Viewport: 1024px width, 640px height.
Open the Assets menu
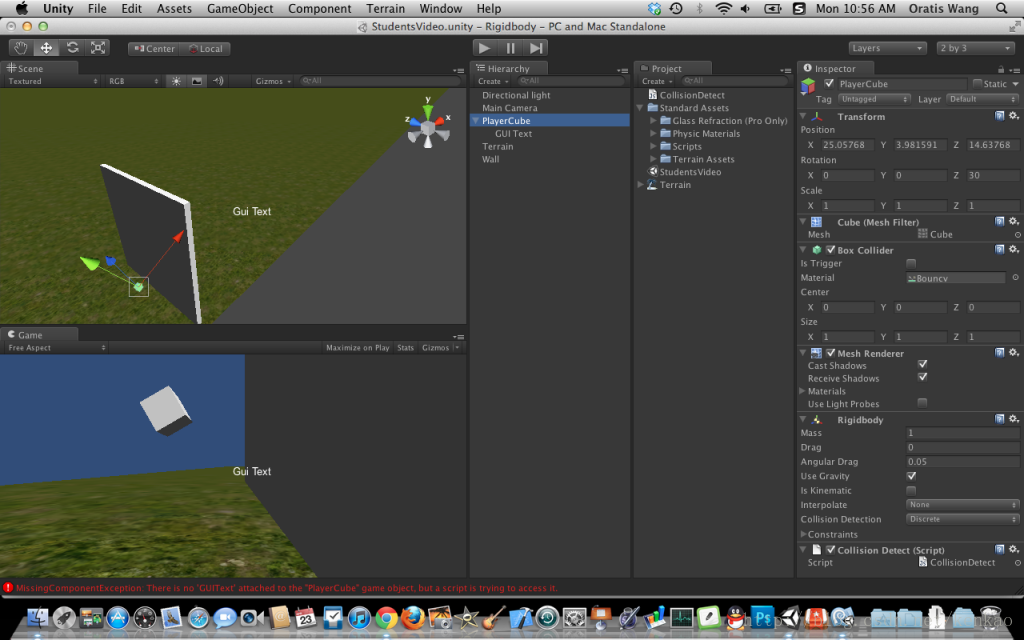coord(174,8)
